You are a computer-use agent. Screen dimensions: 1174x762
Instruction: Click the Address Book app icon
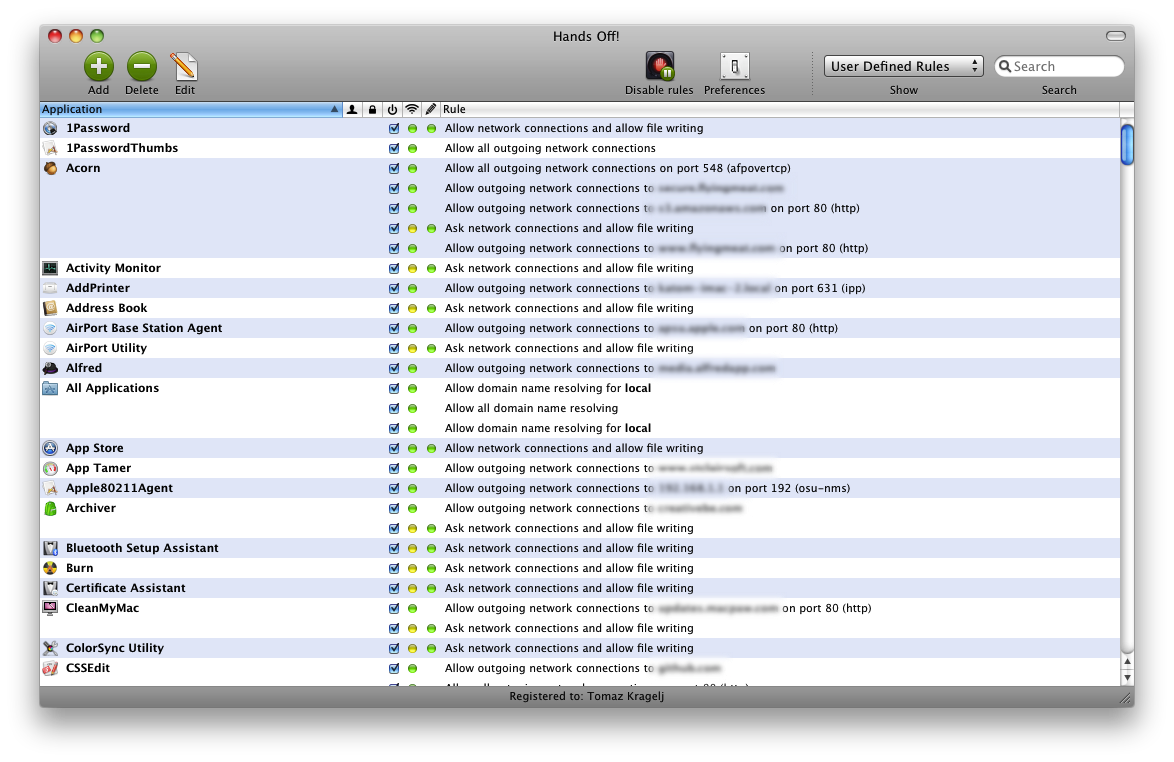pyautogui.click(x=50, y=308)
